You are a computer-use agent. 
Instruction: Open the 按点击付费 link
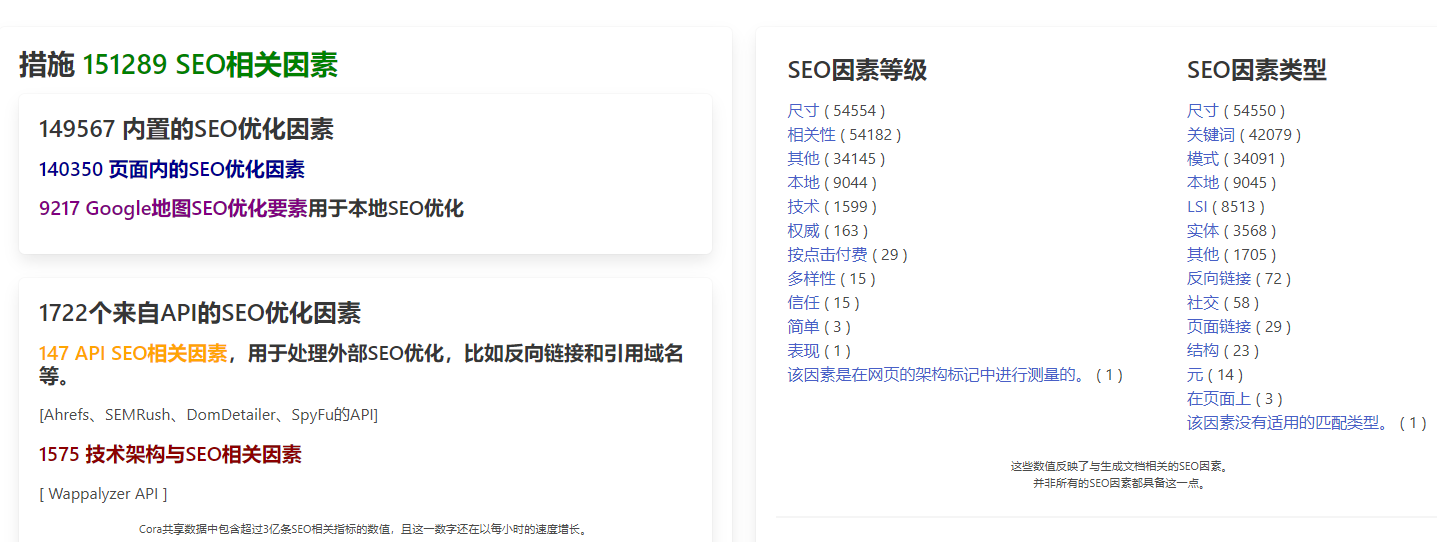coord(827,255)
